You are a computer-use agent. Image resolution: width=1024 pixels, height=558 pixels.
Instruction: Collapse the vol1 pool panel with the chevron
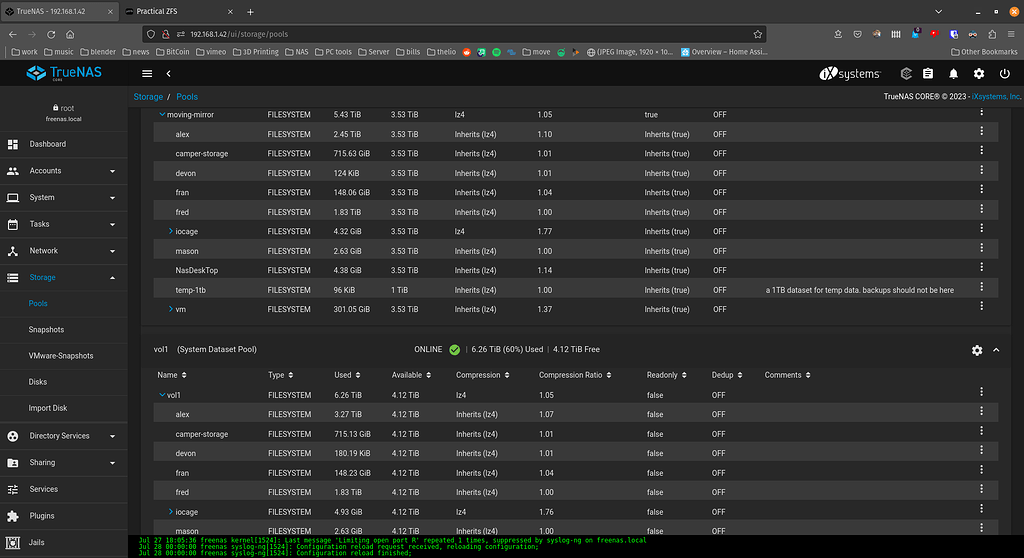coord(996,350)
